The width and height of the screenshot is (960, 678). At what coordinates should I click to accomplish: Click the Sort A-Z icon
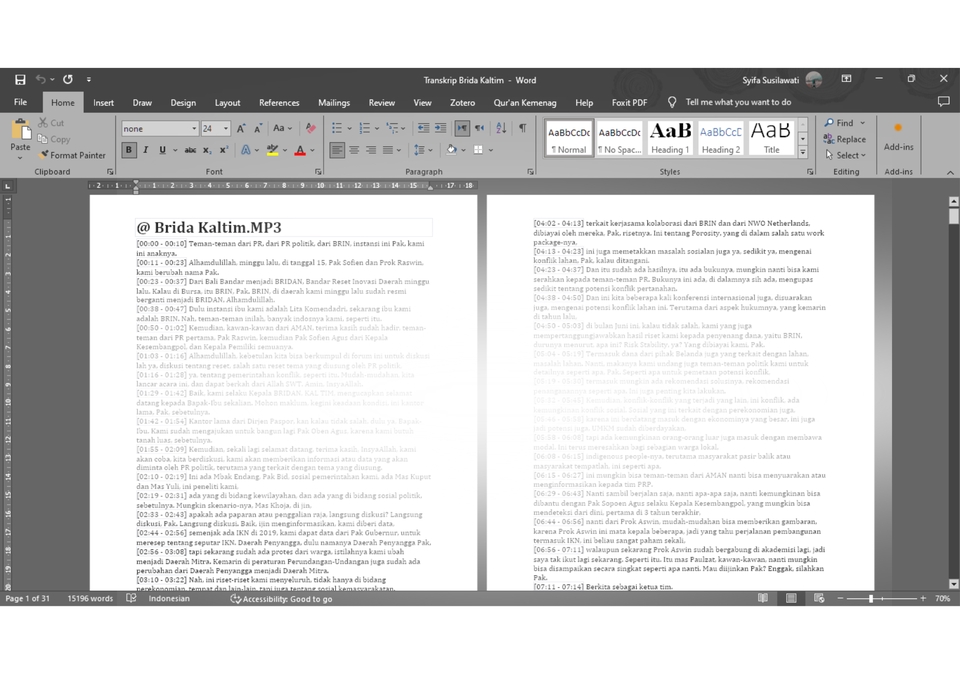click(x=501, y=128)
